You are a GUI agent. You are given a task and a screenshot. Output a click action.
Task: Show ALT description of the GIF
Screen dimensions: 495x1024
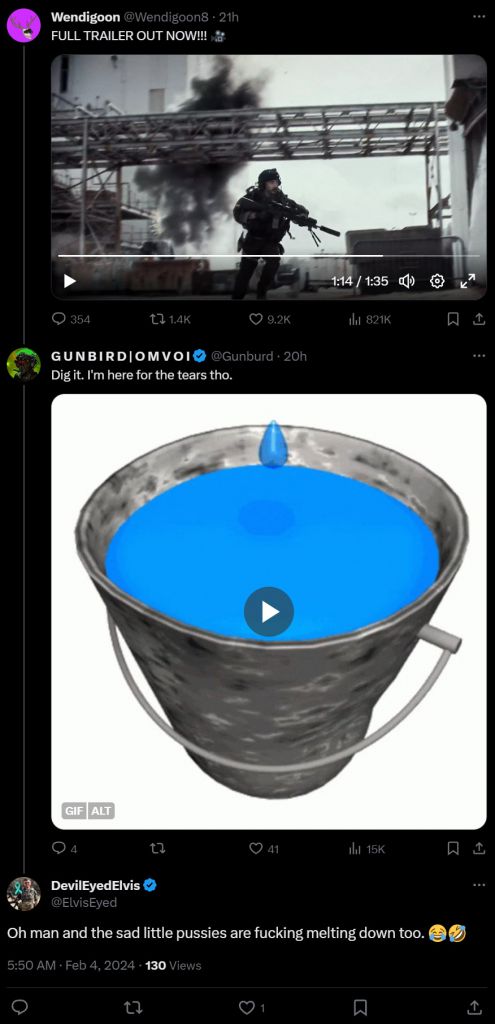[x=101, y=811]
